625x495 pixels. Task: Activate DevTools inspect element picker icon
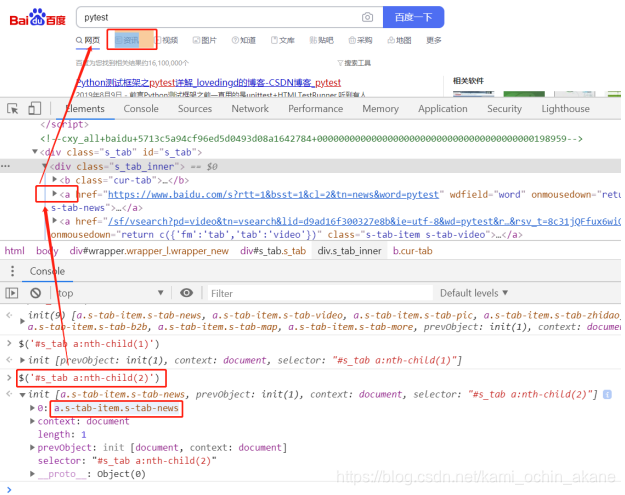coord(13,108)
